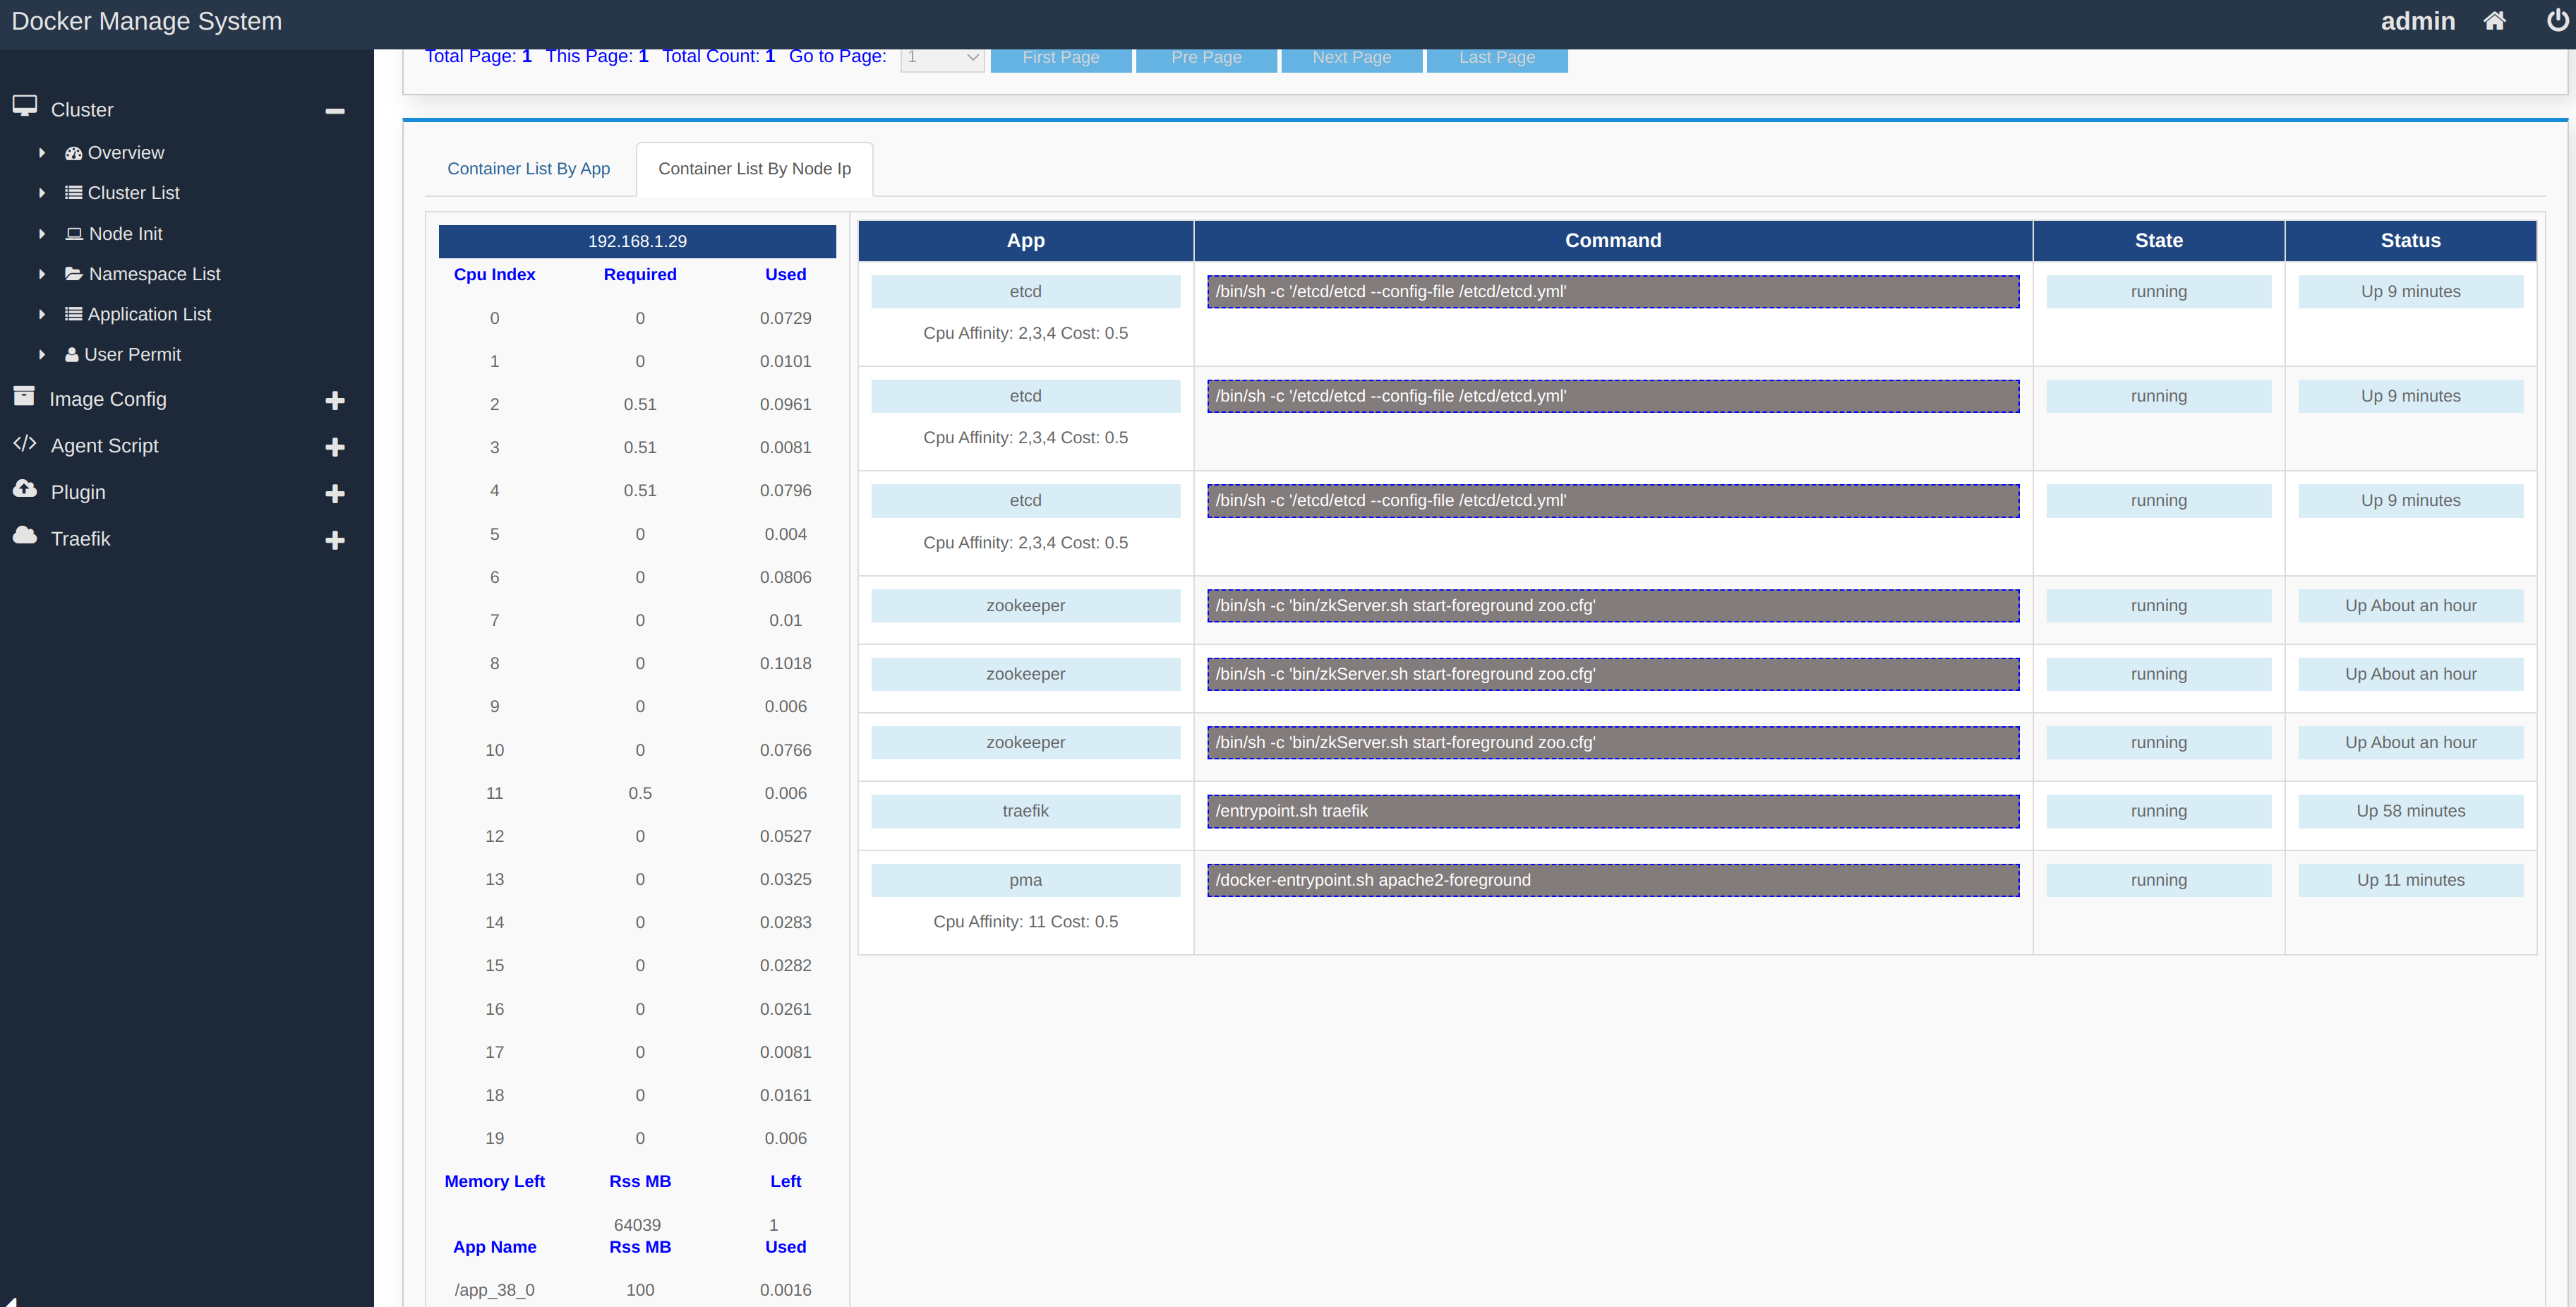Click Up 11 minutes status cell
This screenshot has height=1307, width=2576.
coord(2410,880)
